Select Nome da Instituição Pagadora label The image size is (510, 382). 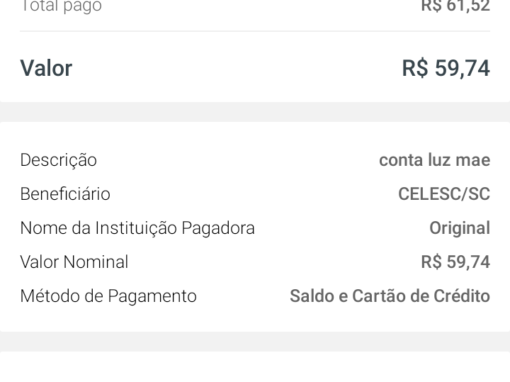137,228
